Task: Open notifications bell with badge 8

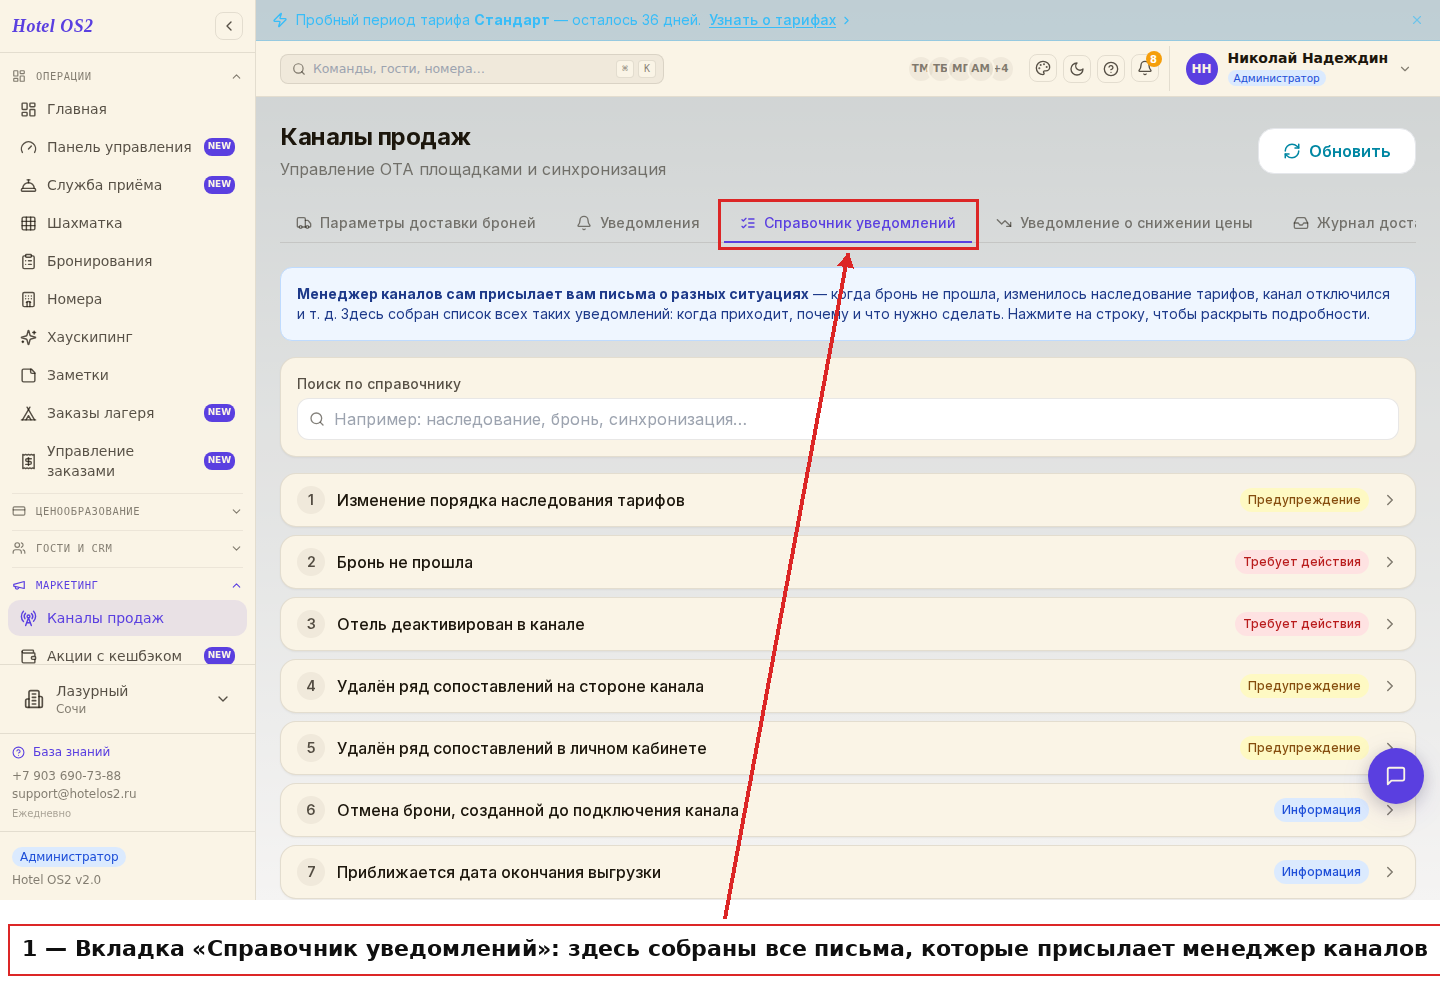Action: click(x=1145, y=69)
